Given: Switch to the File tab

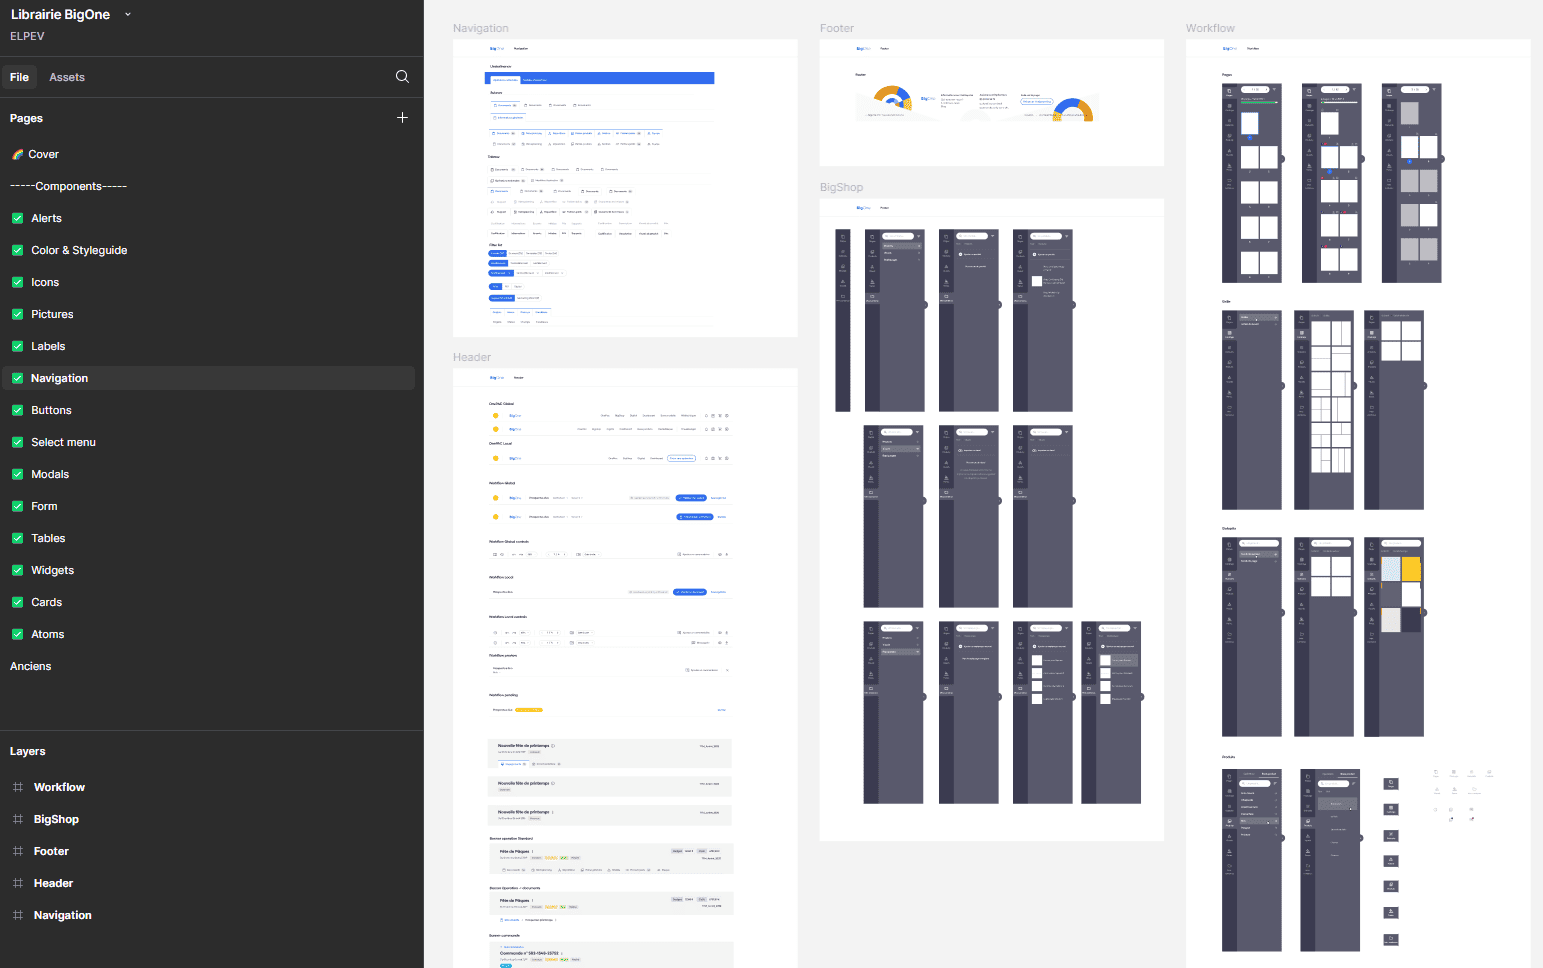Looking at the screenshot, I should click(19, 77).
